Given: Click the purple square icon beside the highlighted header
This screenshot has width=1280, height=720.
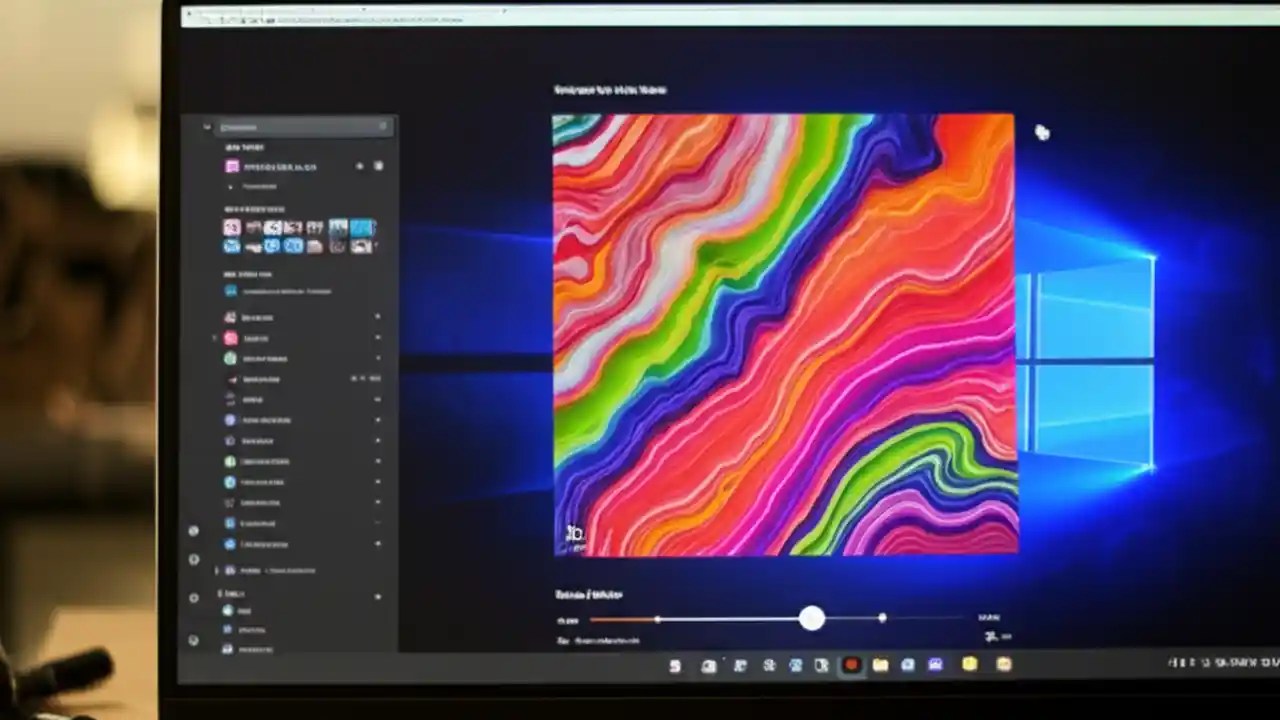Looking at the screenshot, I should point(232,166).
